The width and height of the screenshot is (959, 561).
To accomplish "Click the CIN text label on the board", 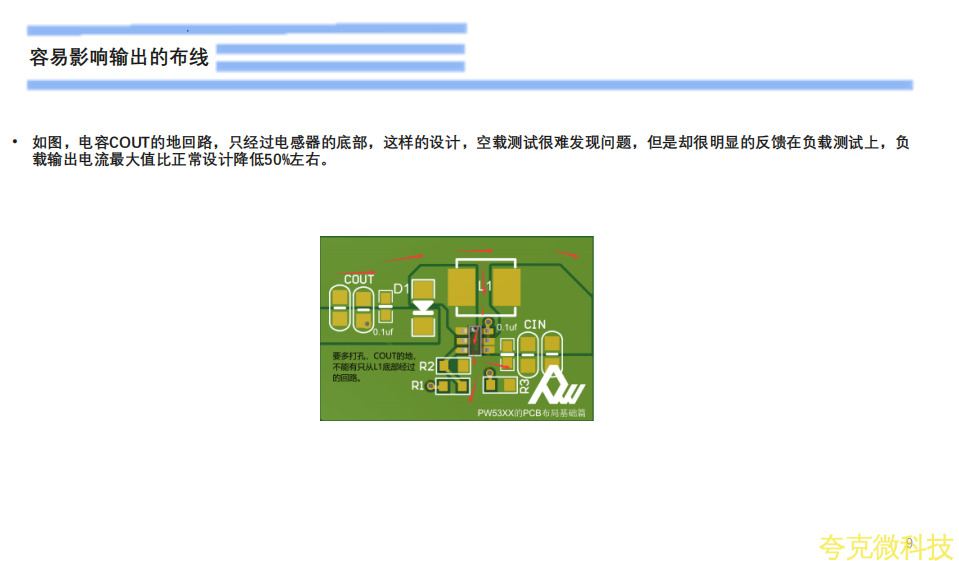I will (x=535, y=325).
